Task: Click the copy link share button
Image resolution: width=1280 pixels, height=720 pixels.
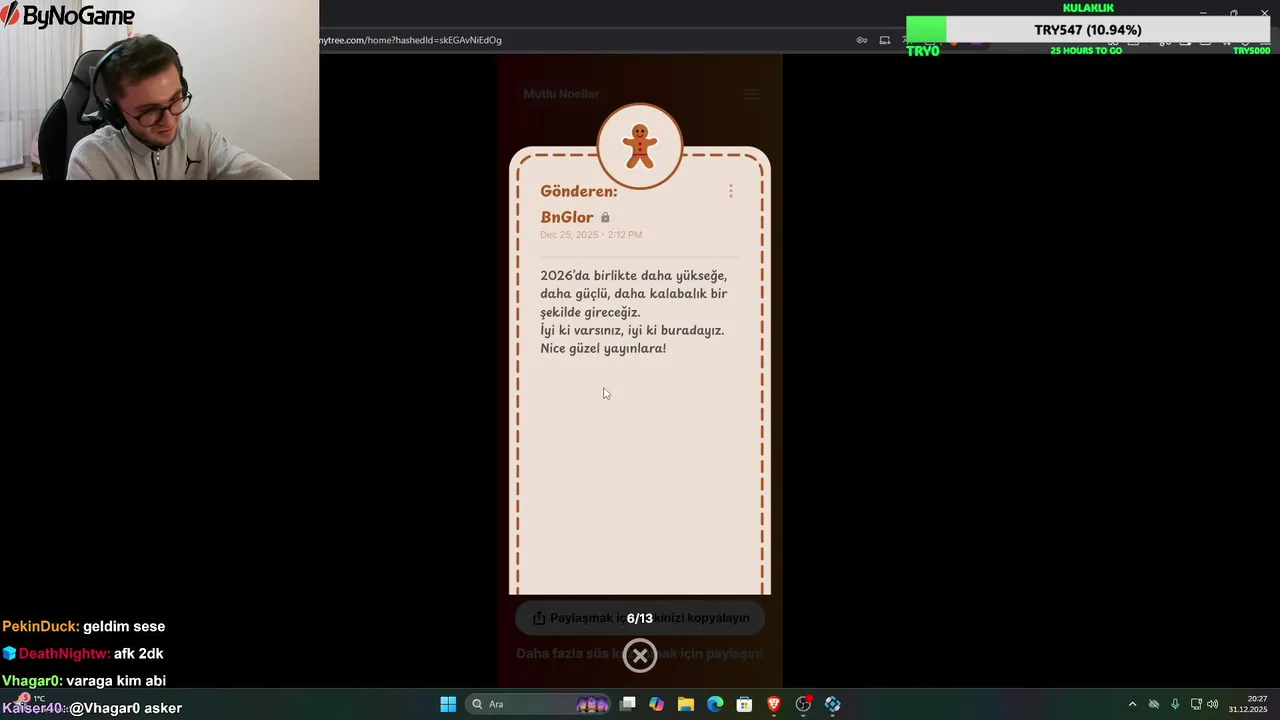Action: coord(640,618)
